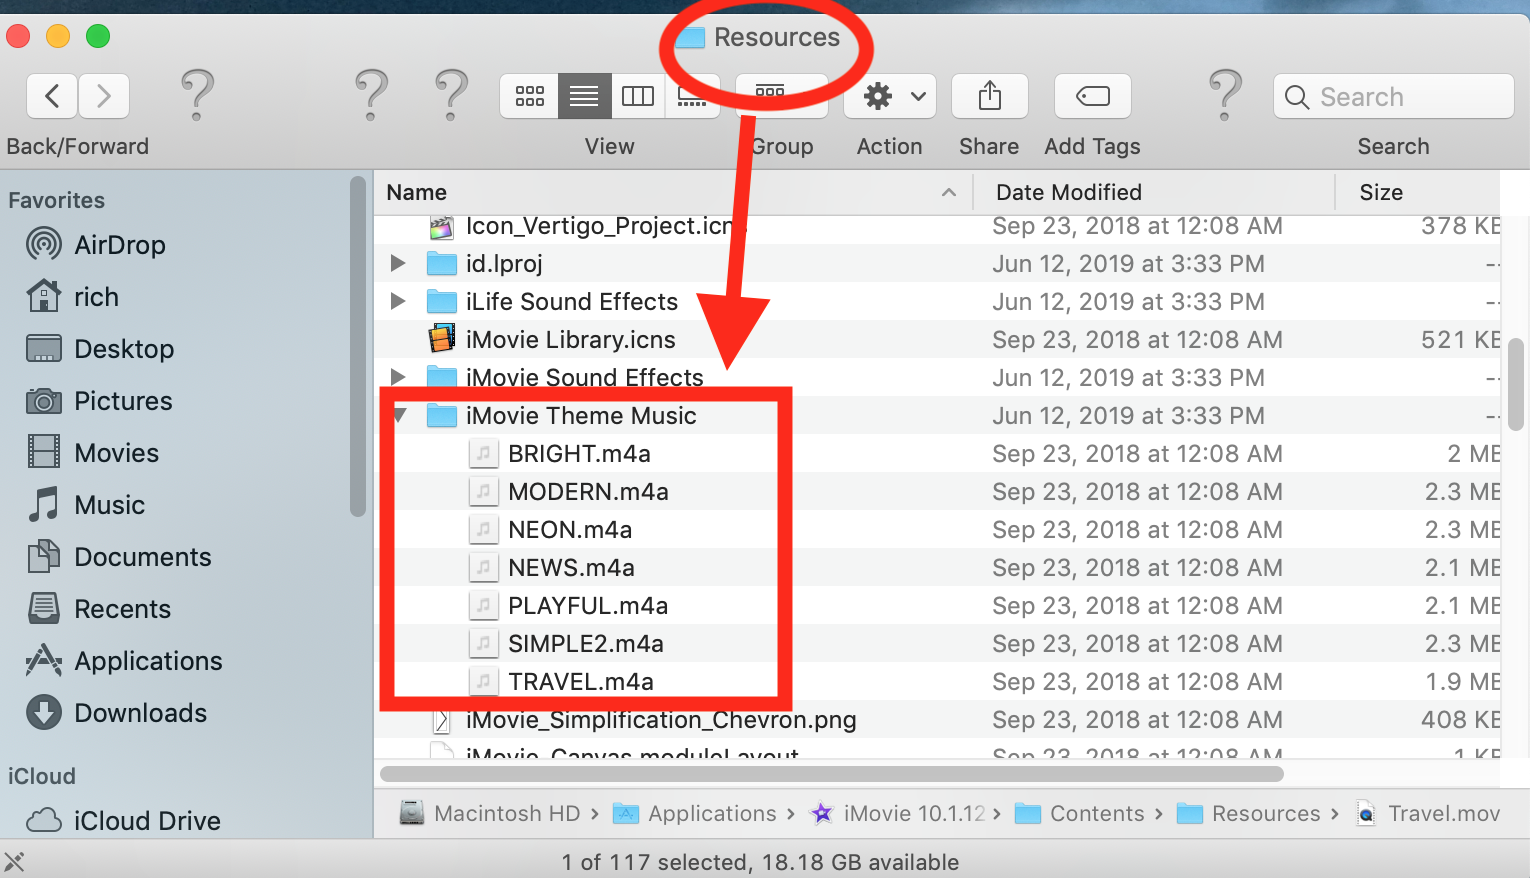Click the BRIGHT.m4a audio file icon
This screenshot has height=878, width=1530.
[x=484, y=454]
